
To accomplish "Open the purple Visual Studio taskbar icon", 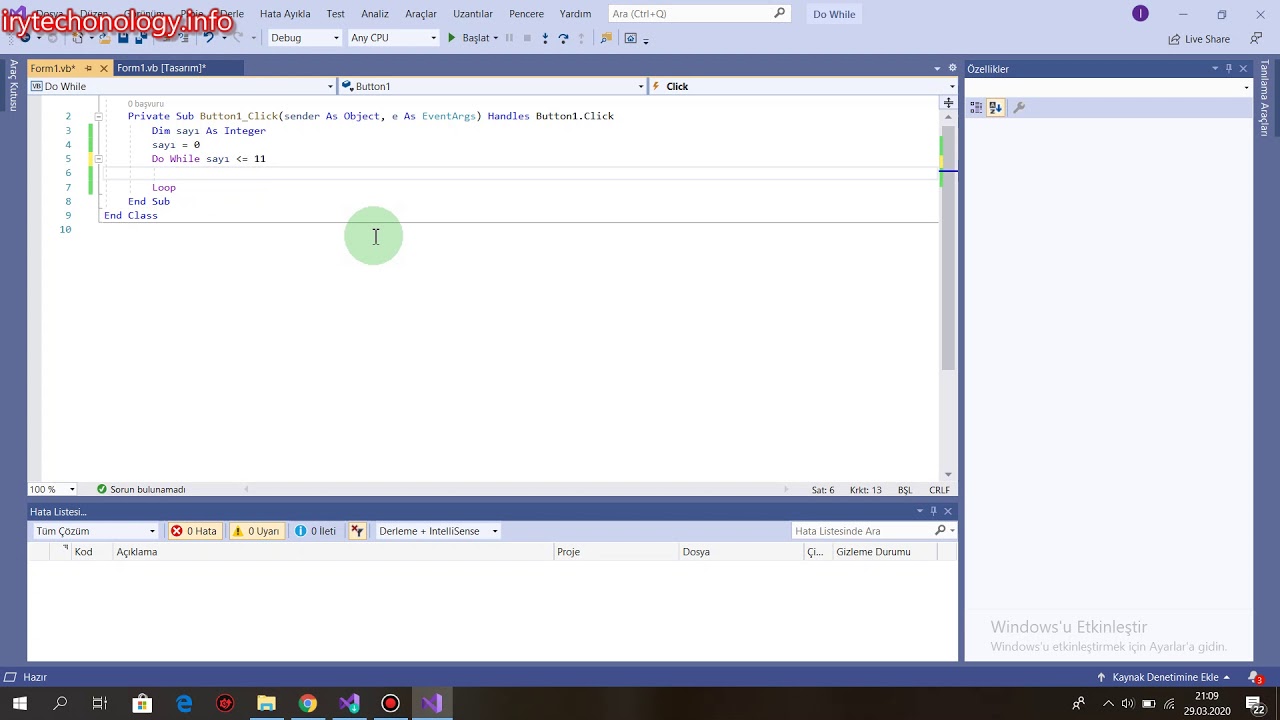I will (x=432, y=703).
